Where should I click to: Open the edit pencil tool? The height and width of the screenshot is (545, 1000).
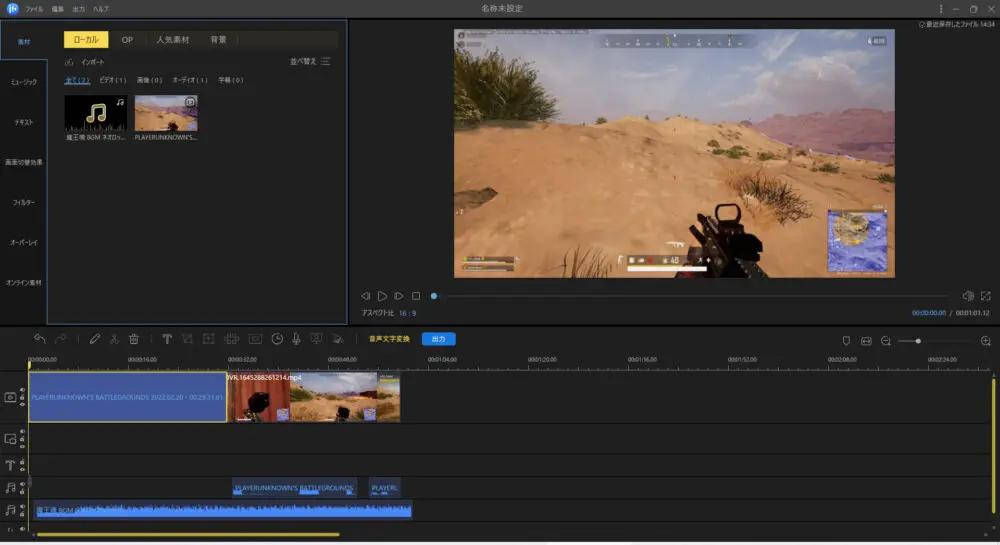coord(94,339)
